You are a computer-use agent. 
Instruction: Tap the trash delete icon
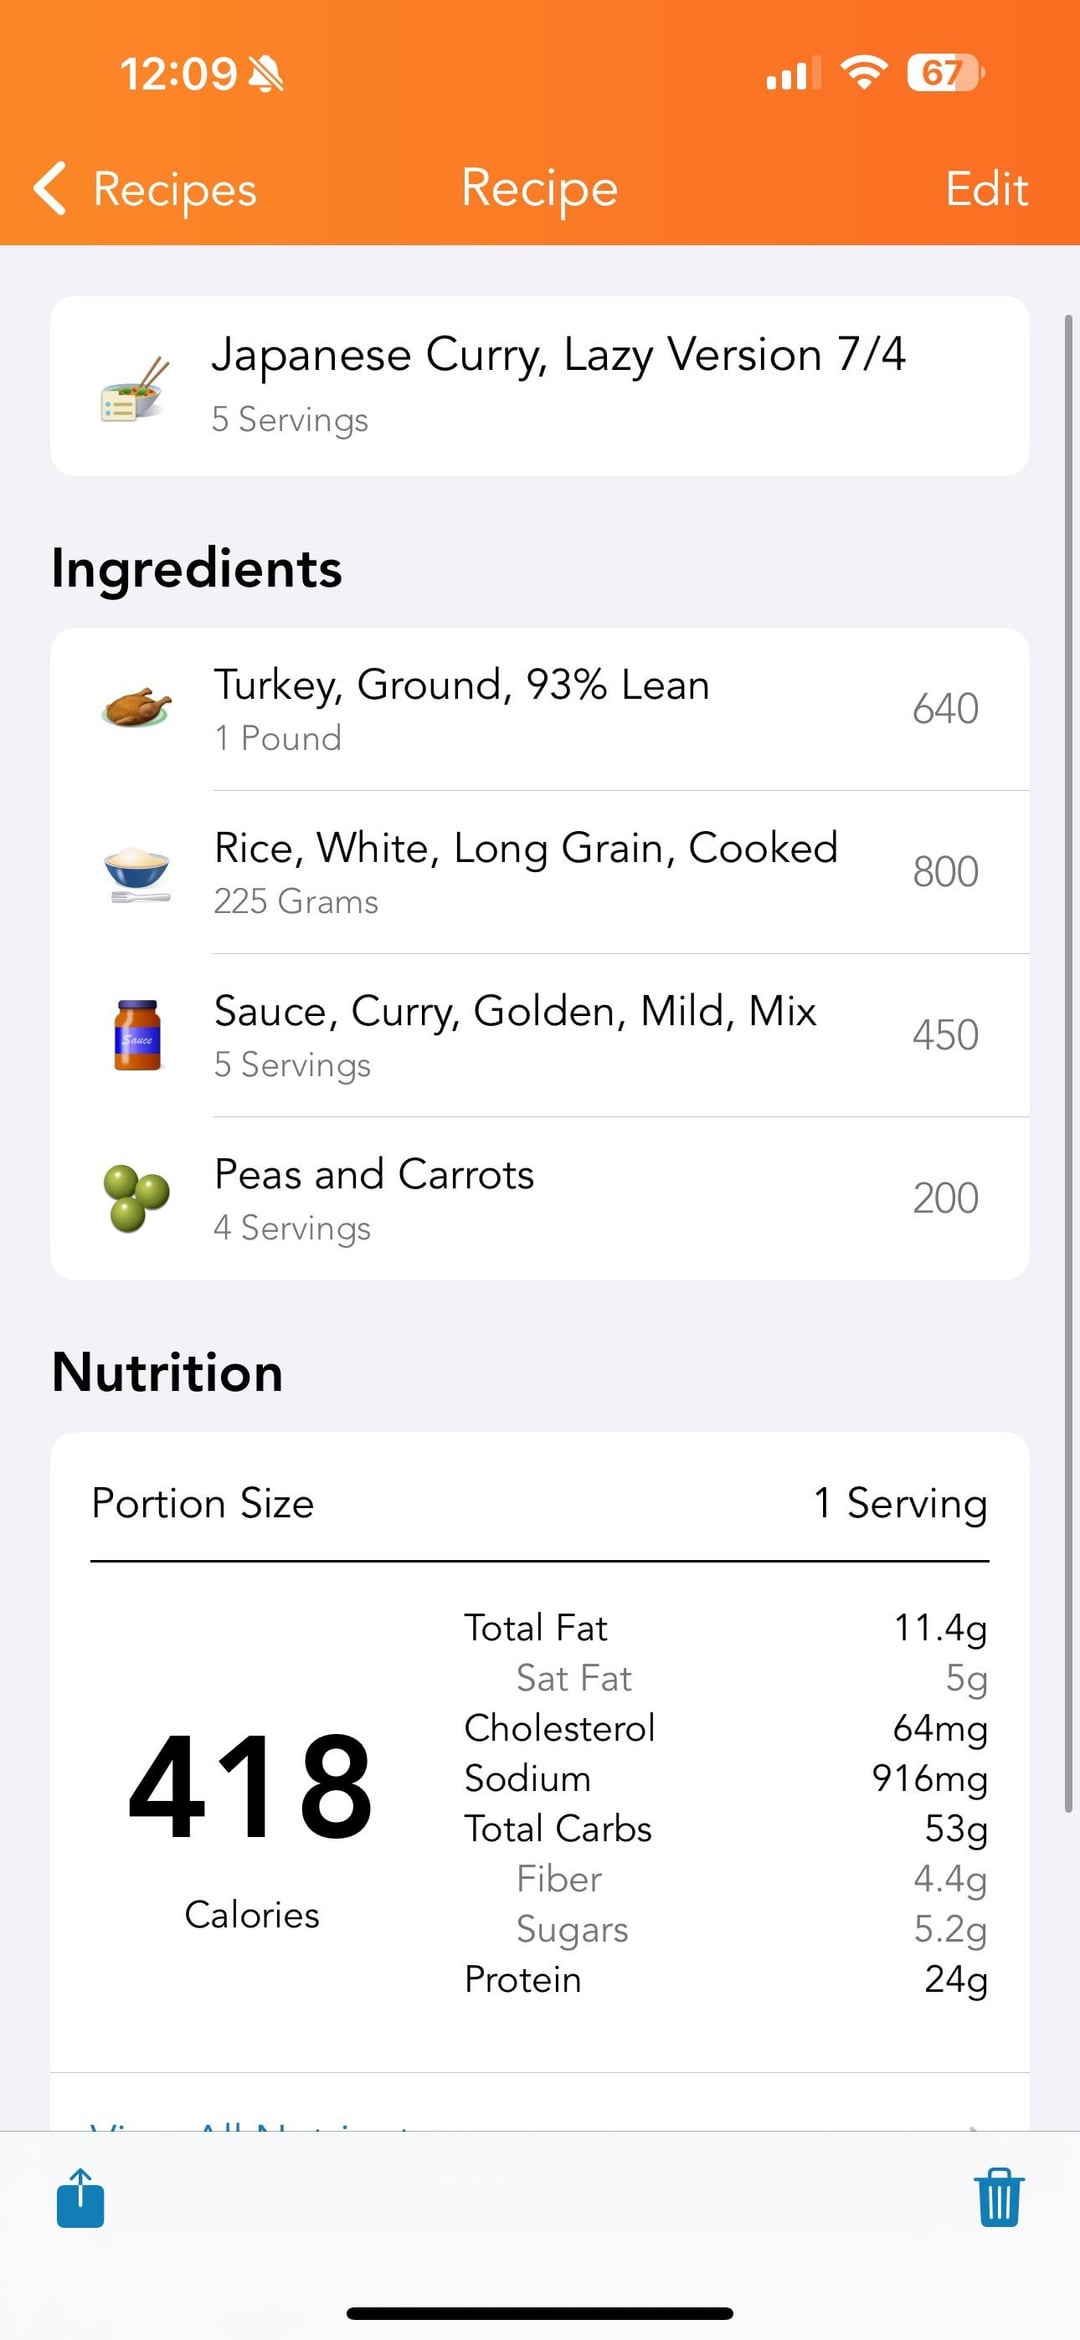[998, 2198]
